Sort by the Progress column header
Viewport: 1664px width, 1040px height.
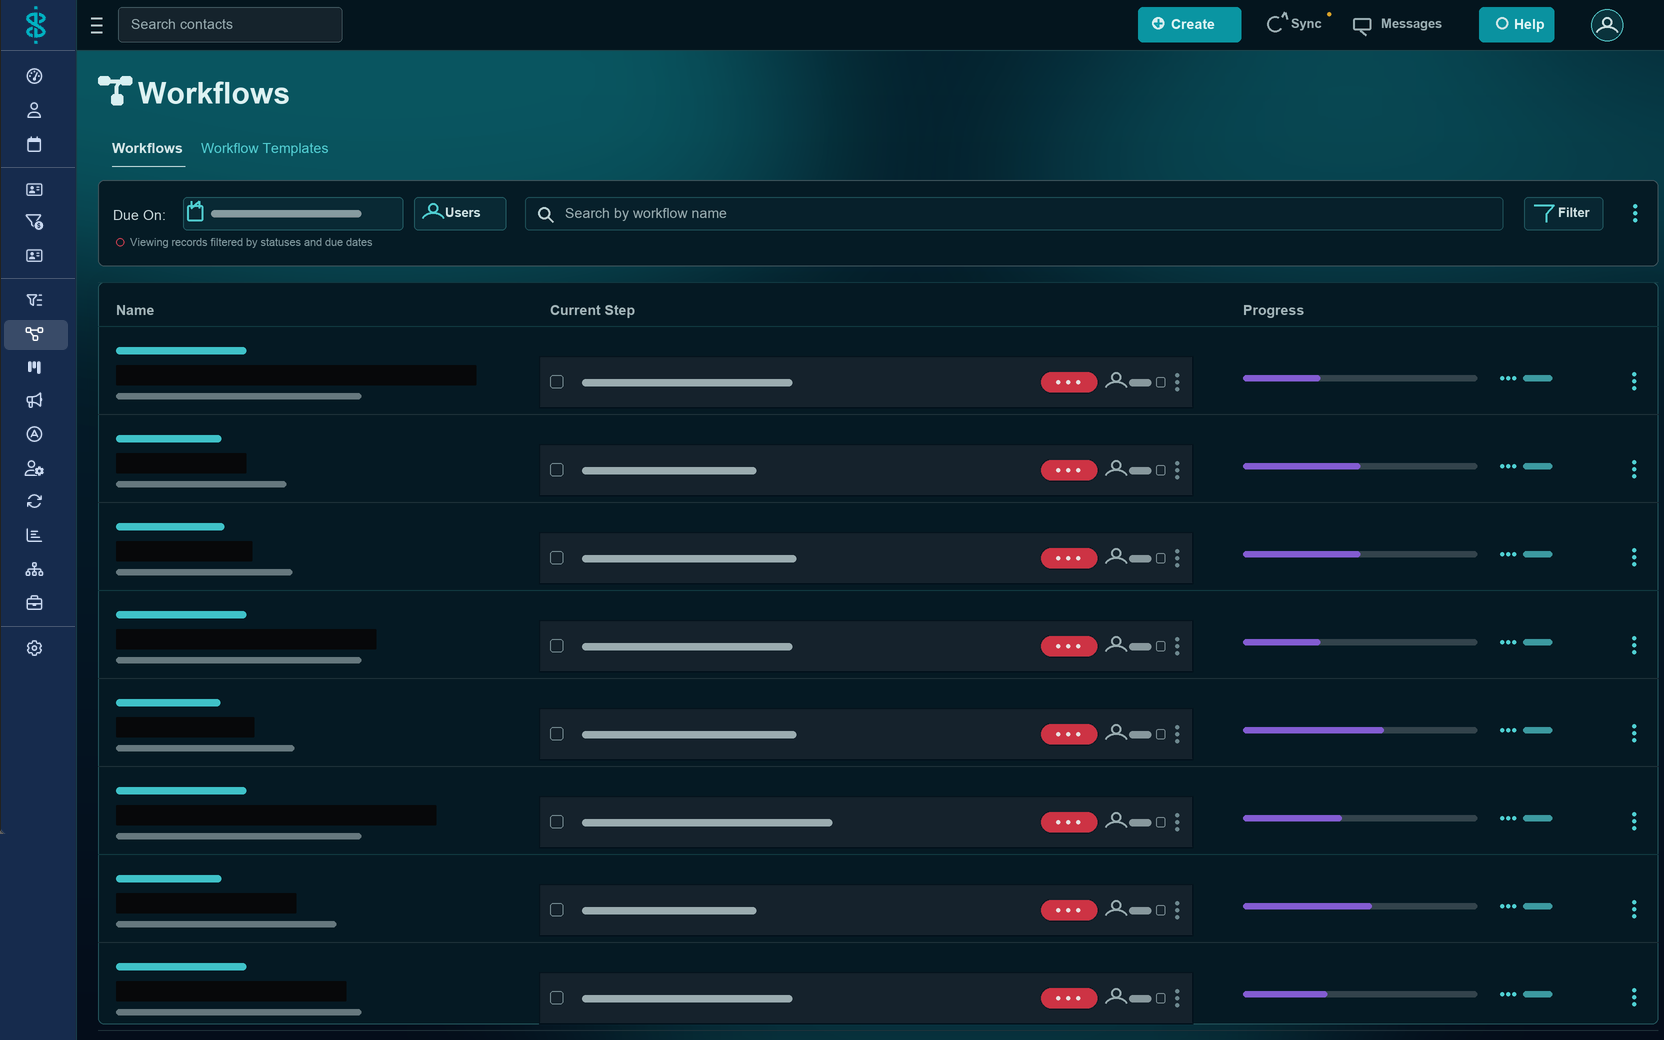coord(1273,310)
